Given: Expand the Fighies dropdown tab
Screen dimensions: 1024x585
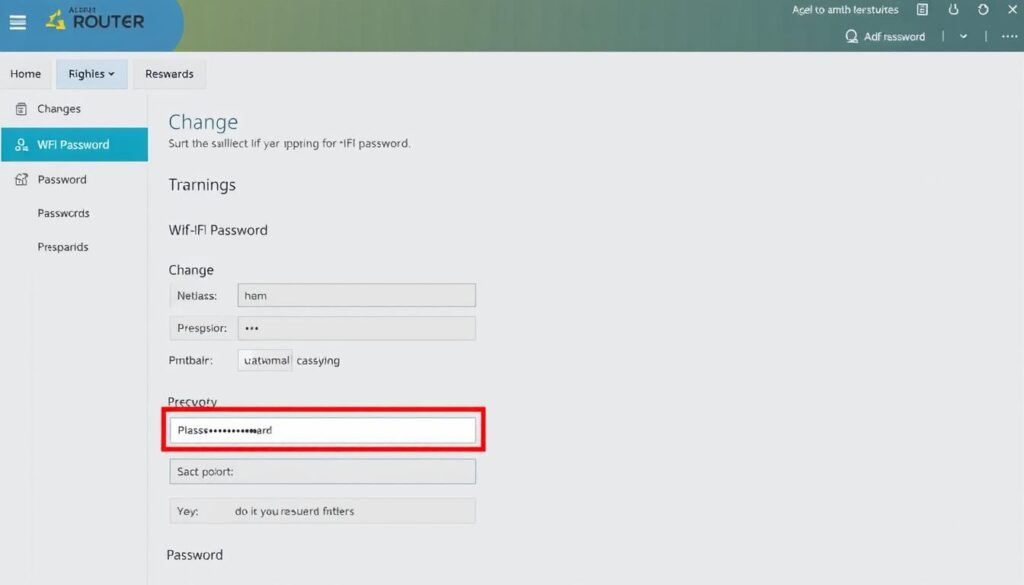Looking at the screenshot, I should point(91,74).
